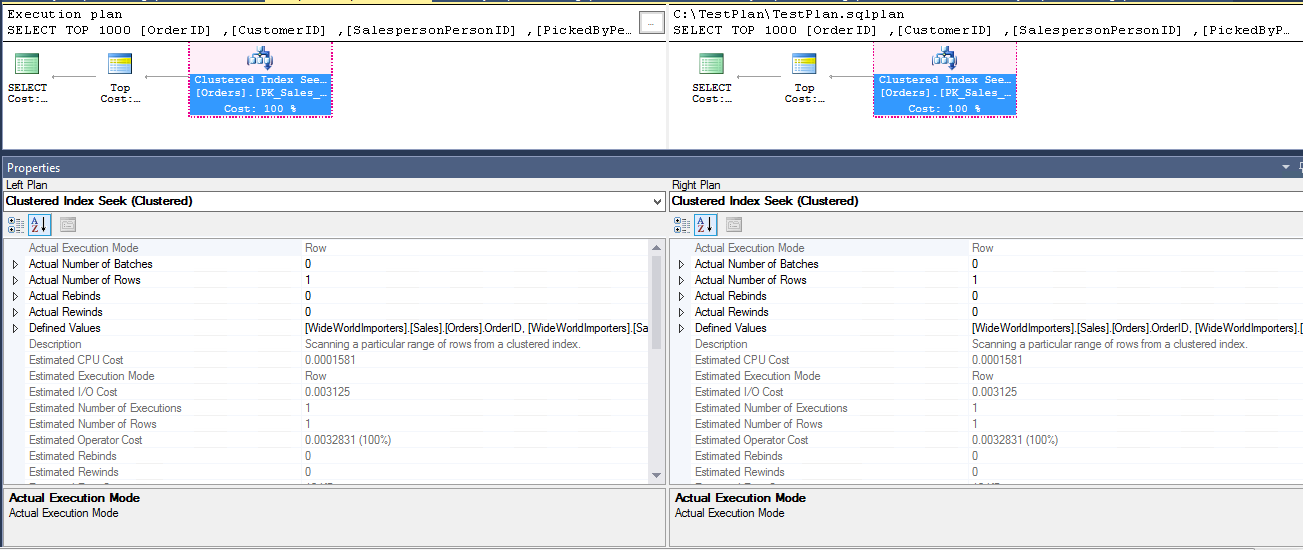Image resolution: width=1303 pixels, height=550 pixels.
Task: Select Estimated CPU Cost row in Right Plan
Action: point(987,360)
